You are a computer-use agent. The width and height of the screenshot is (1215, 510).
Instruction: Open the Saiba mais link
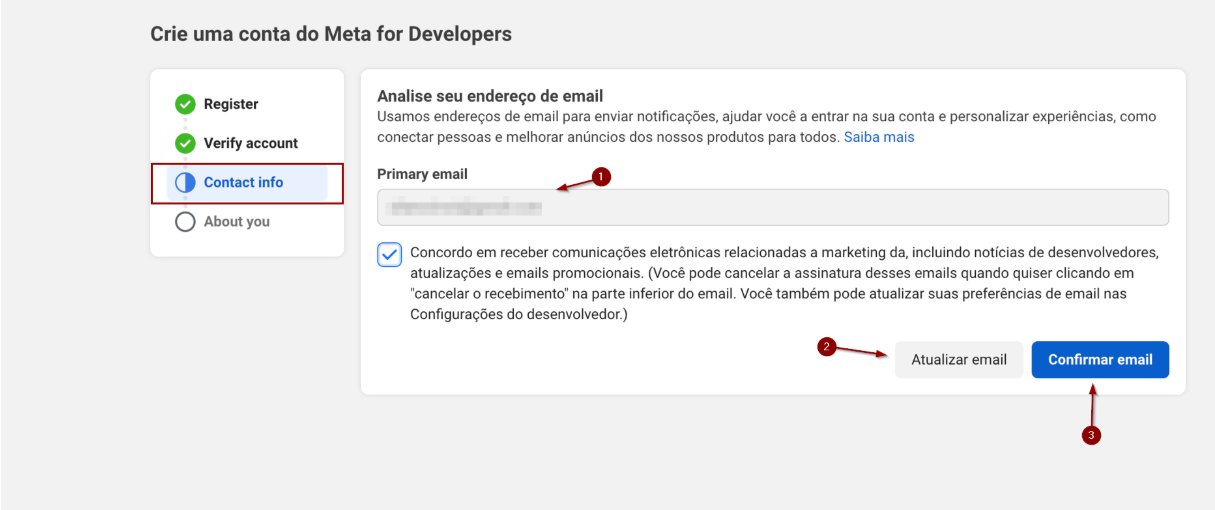pyautogui.click(x=879, y=136)
